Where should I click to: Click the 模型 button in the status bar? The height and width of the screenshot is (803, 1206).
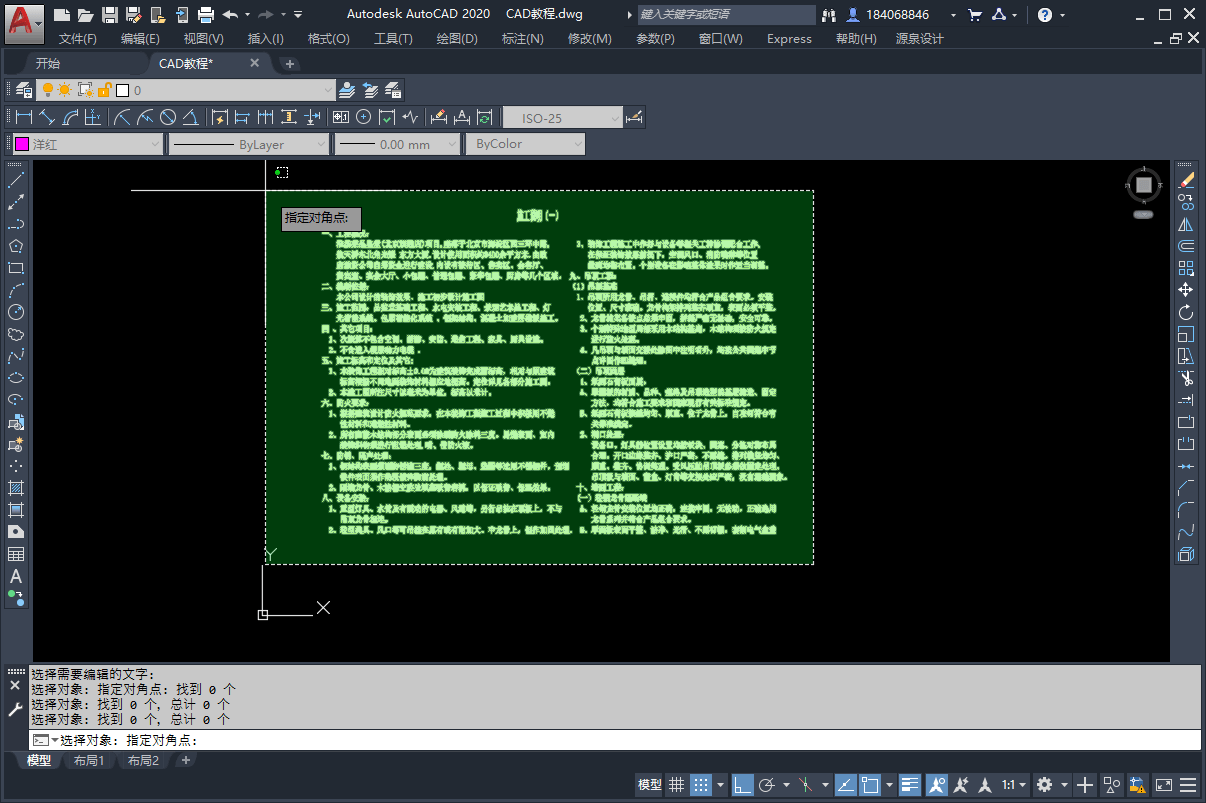click(x=648, y=785)
